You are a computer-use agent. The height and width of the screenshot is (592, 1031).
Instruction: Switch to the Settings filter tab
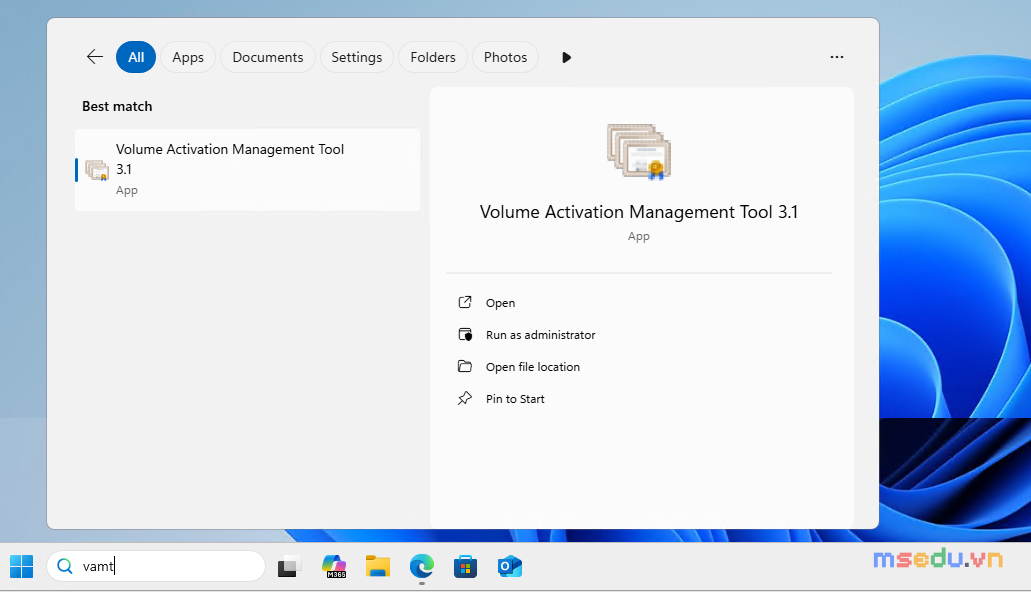(356, 57)
